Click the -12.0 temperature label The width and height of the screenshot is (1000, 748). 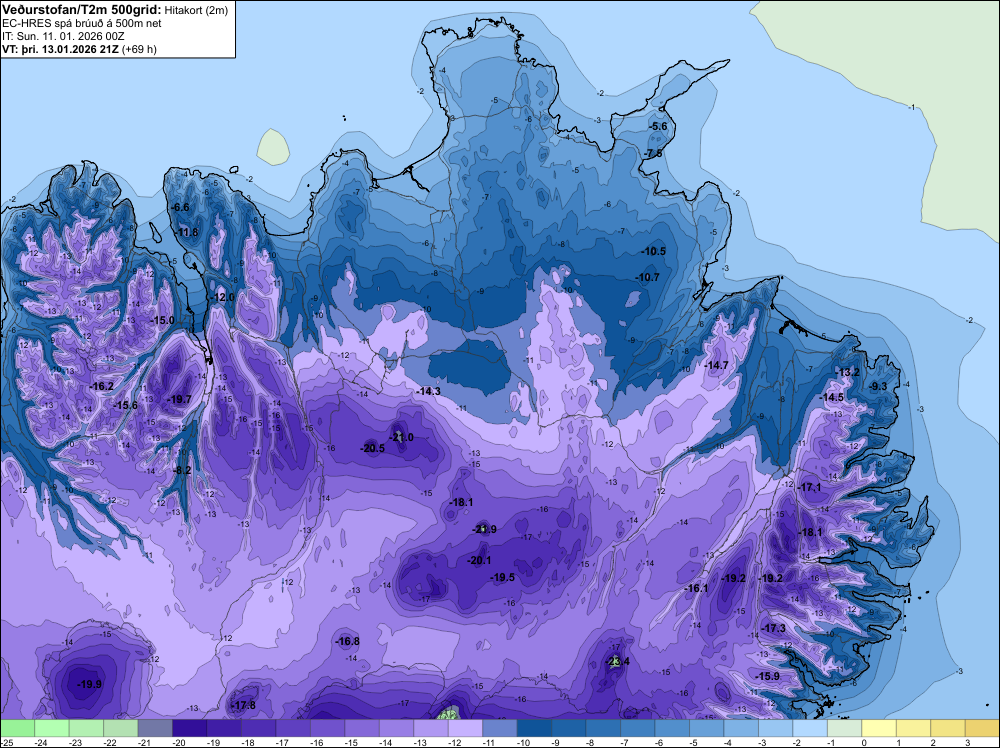pos(223,297)
